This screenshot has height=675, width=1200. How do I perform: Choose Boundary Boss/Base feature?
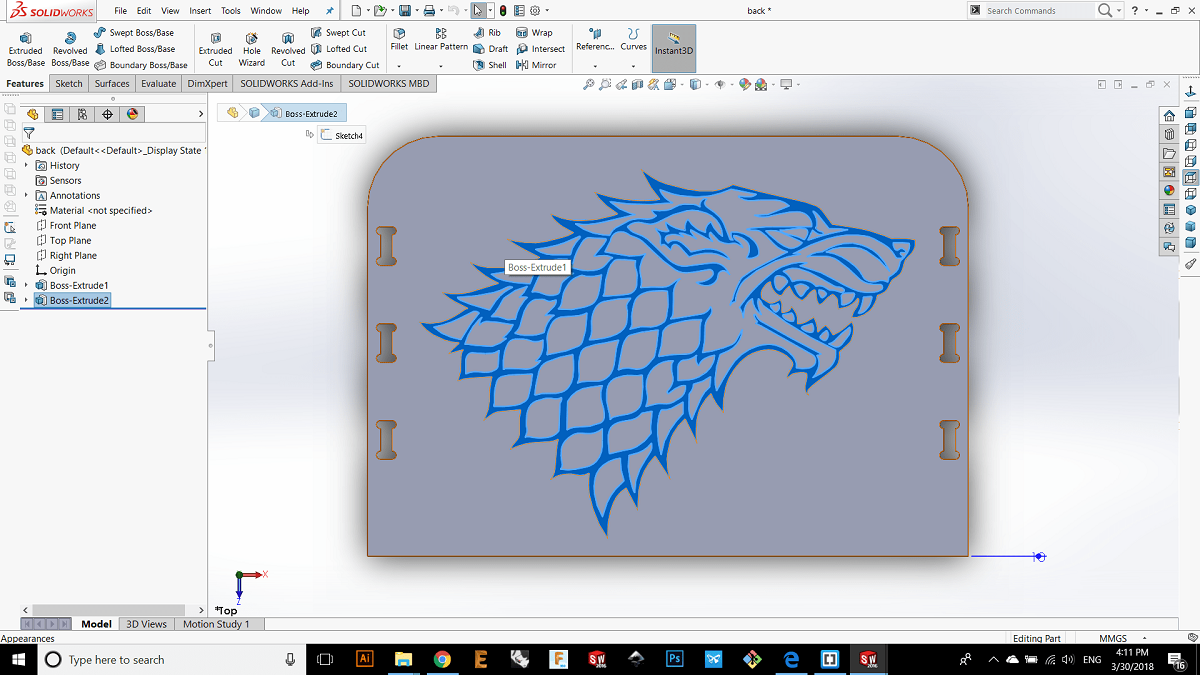[141, 65]
